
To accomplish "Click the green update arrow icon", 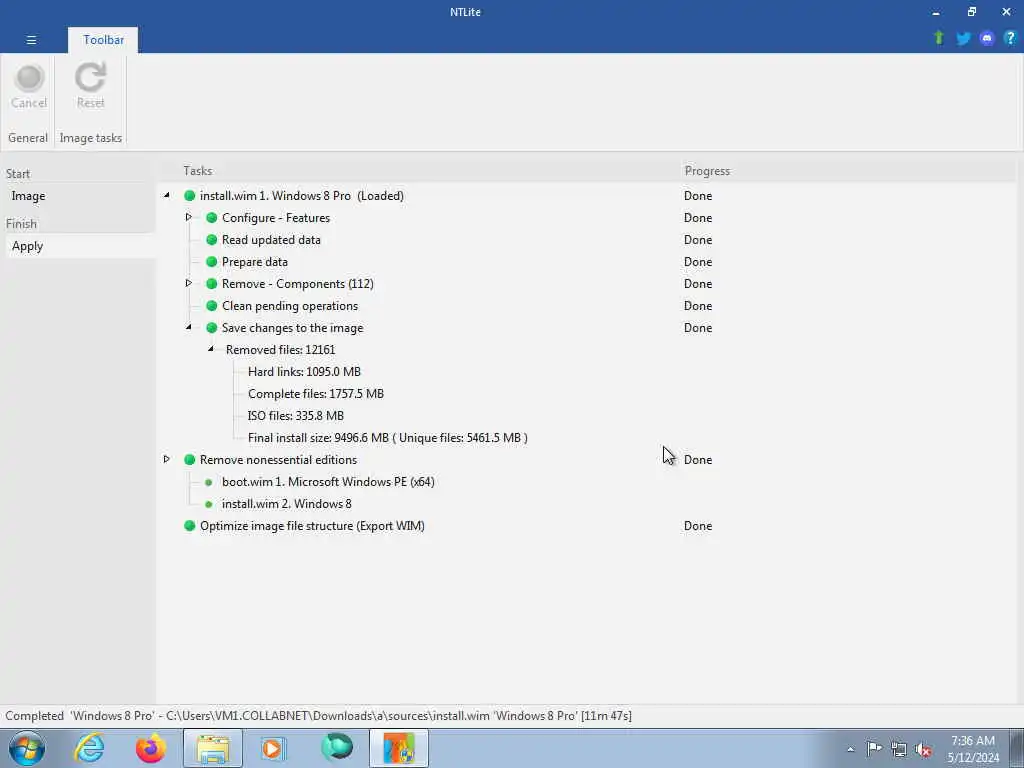I will [x=939, y=39].
